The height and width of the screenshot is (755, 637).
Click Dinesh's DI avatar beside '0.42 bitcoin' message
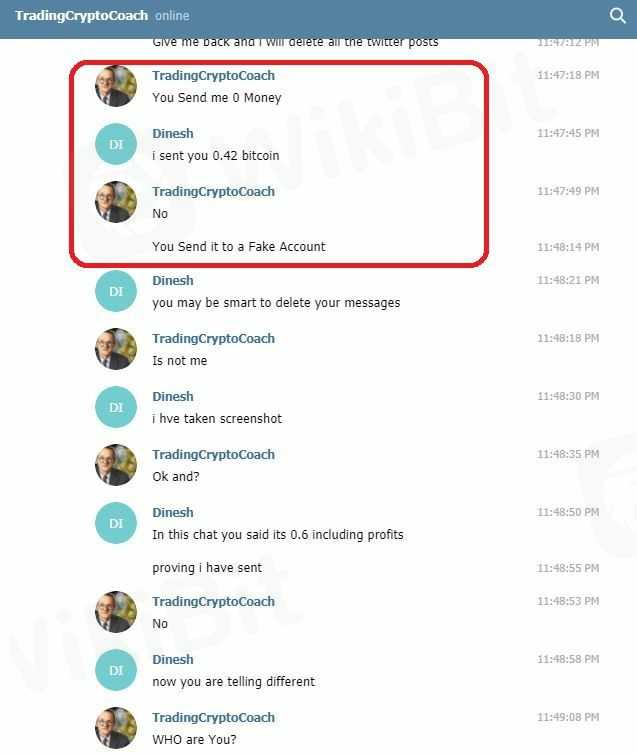tap(116, 144)
